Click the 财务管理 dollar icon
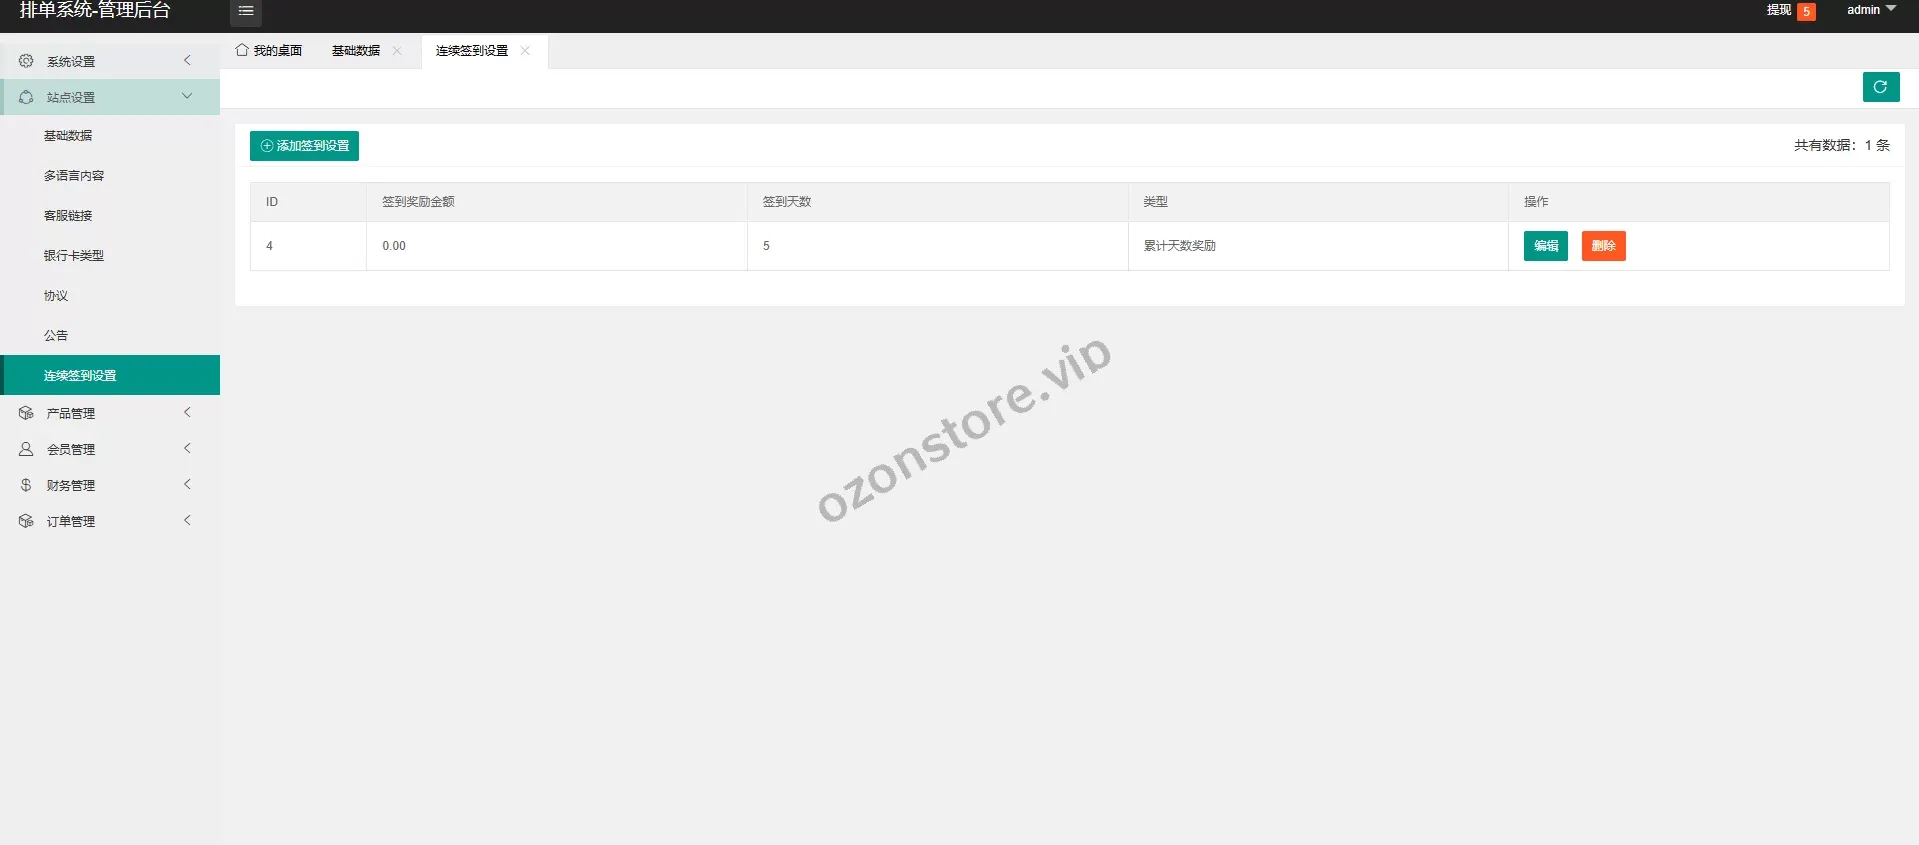1919x845 pixels. [x=26, y=485]
